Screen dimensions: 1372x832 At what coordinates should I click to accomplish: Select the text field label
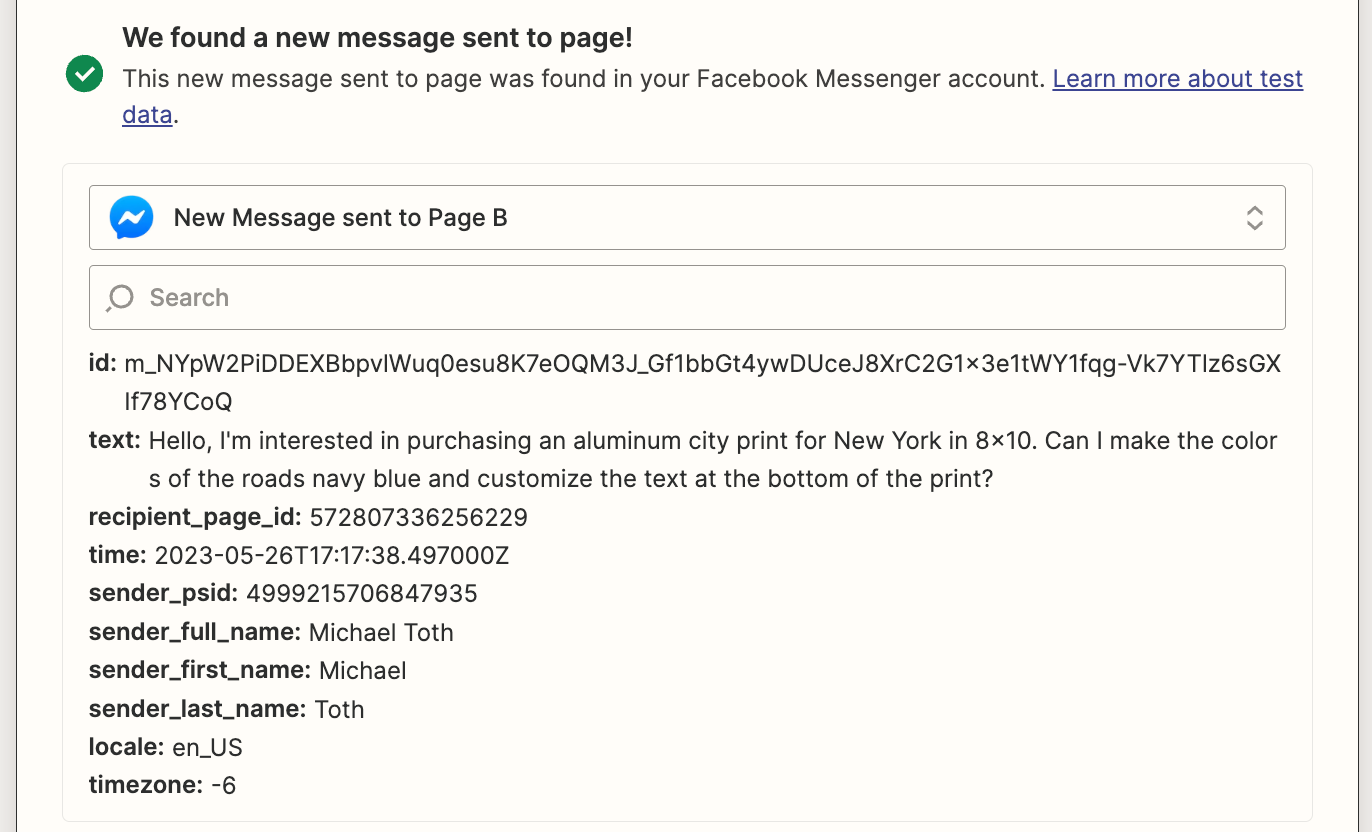114,441
